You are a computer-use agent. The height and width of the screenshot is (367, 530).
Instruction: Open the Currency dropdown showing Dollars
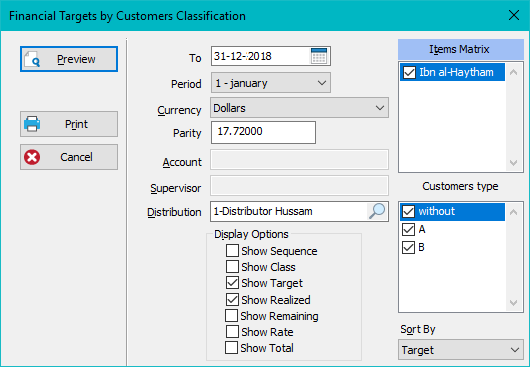pyautogui.click(x=299, y=108)
